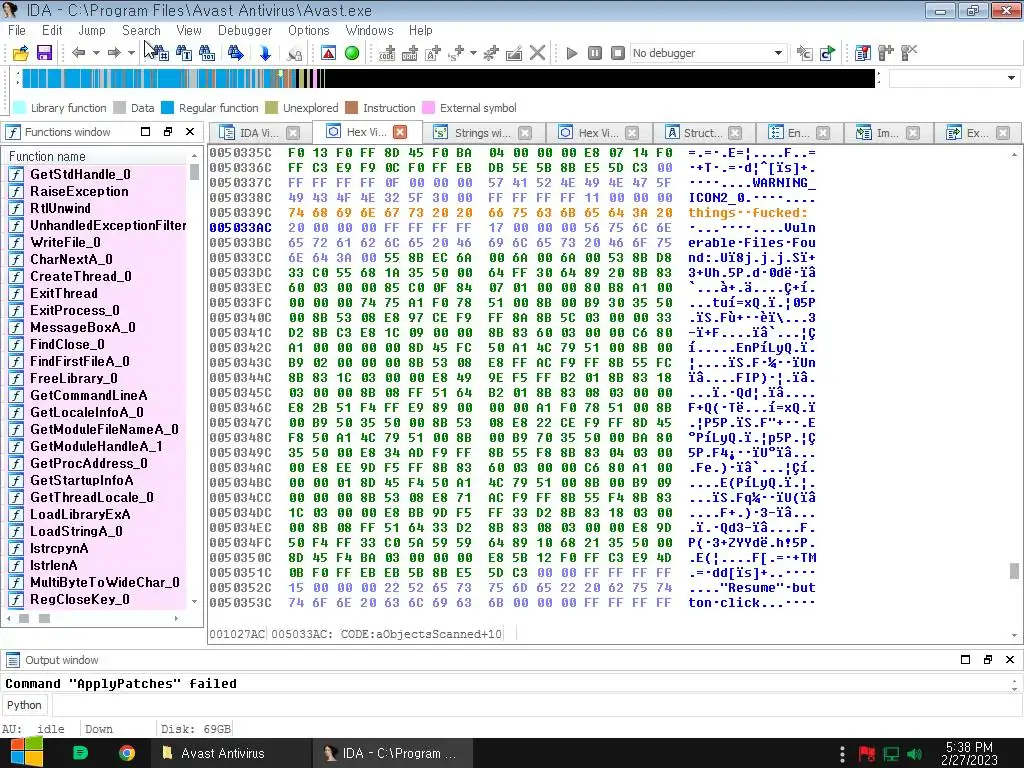Image resolution: width=1024 pixels, height=768 pixels.
Task: Float the Functions window panel
Action: click(x=168, y=132)
